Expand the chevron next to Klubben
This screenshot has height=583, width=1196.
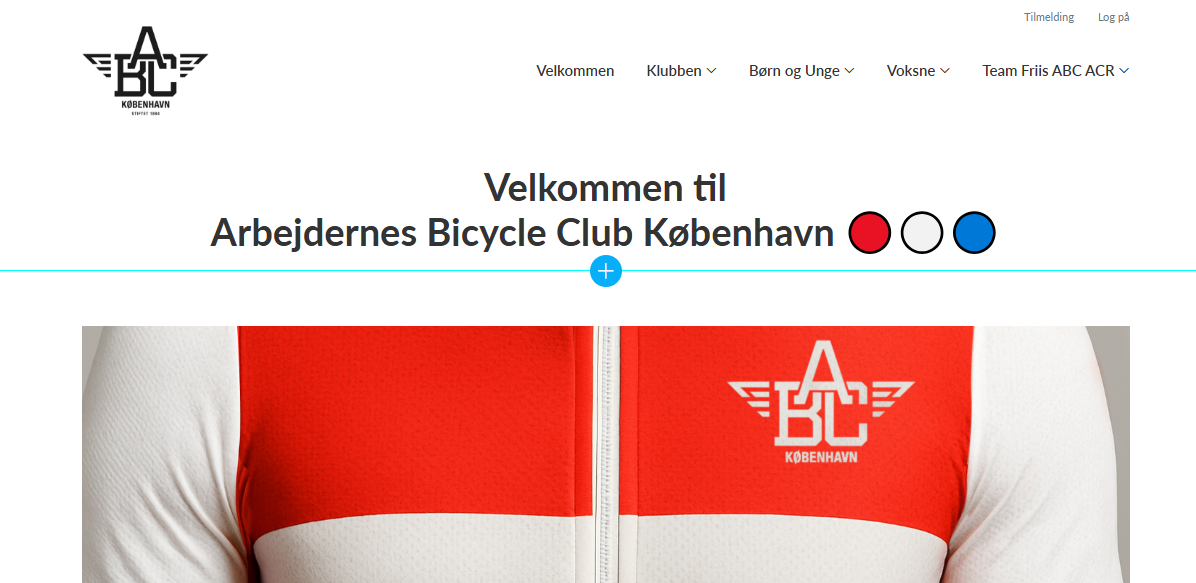tap(711, 71)
